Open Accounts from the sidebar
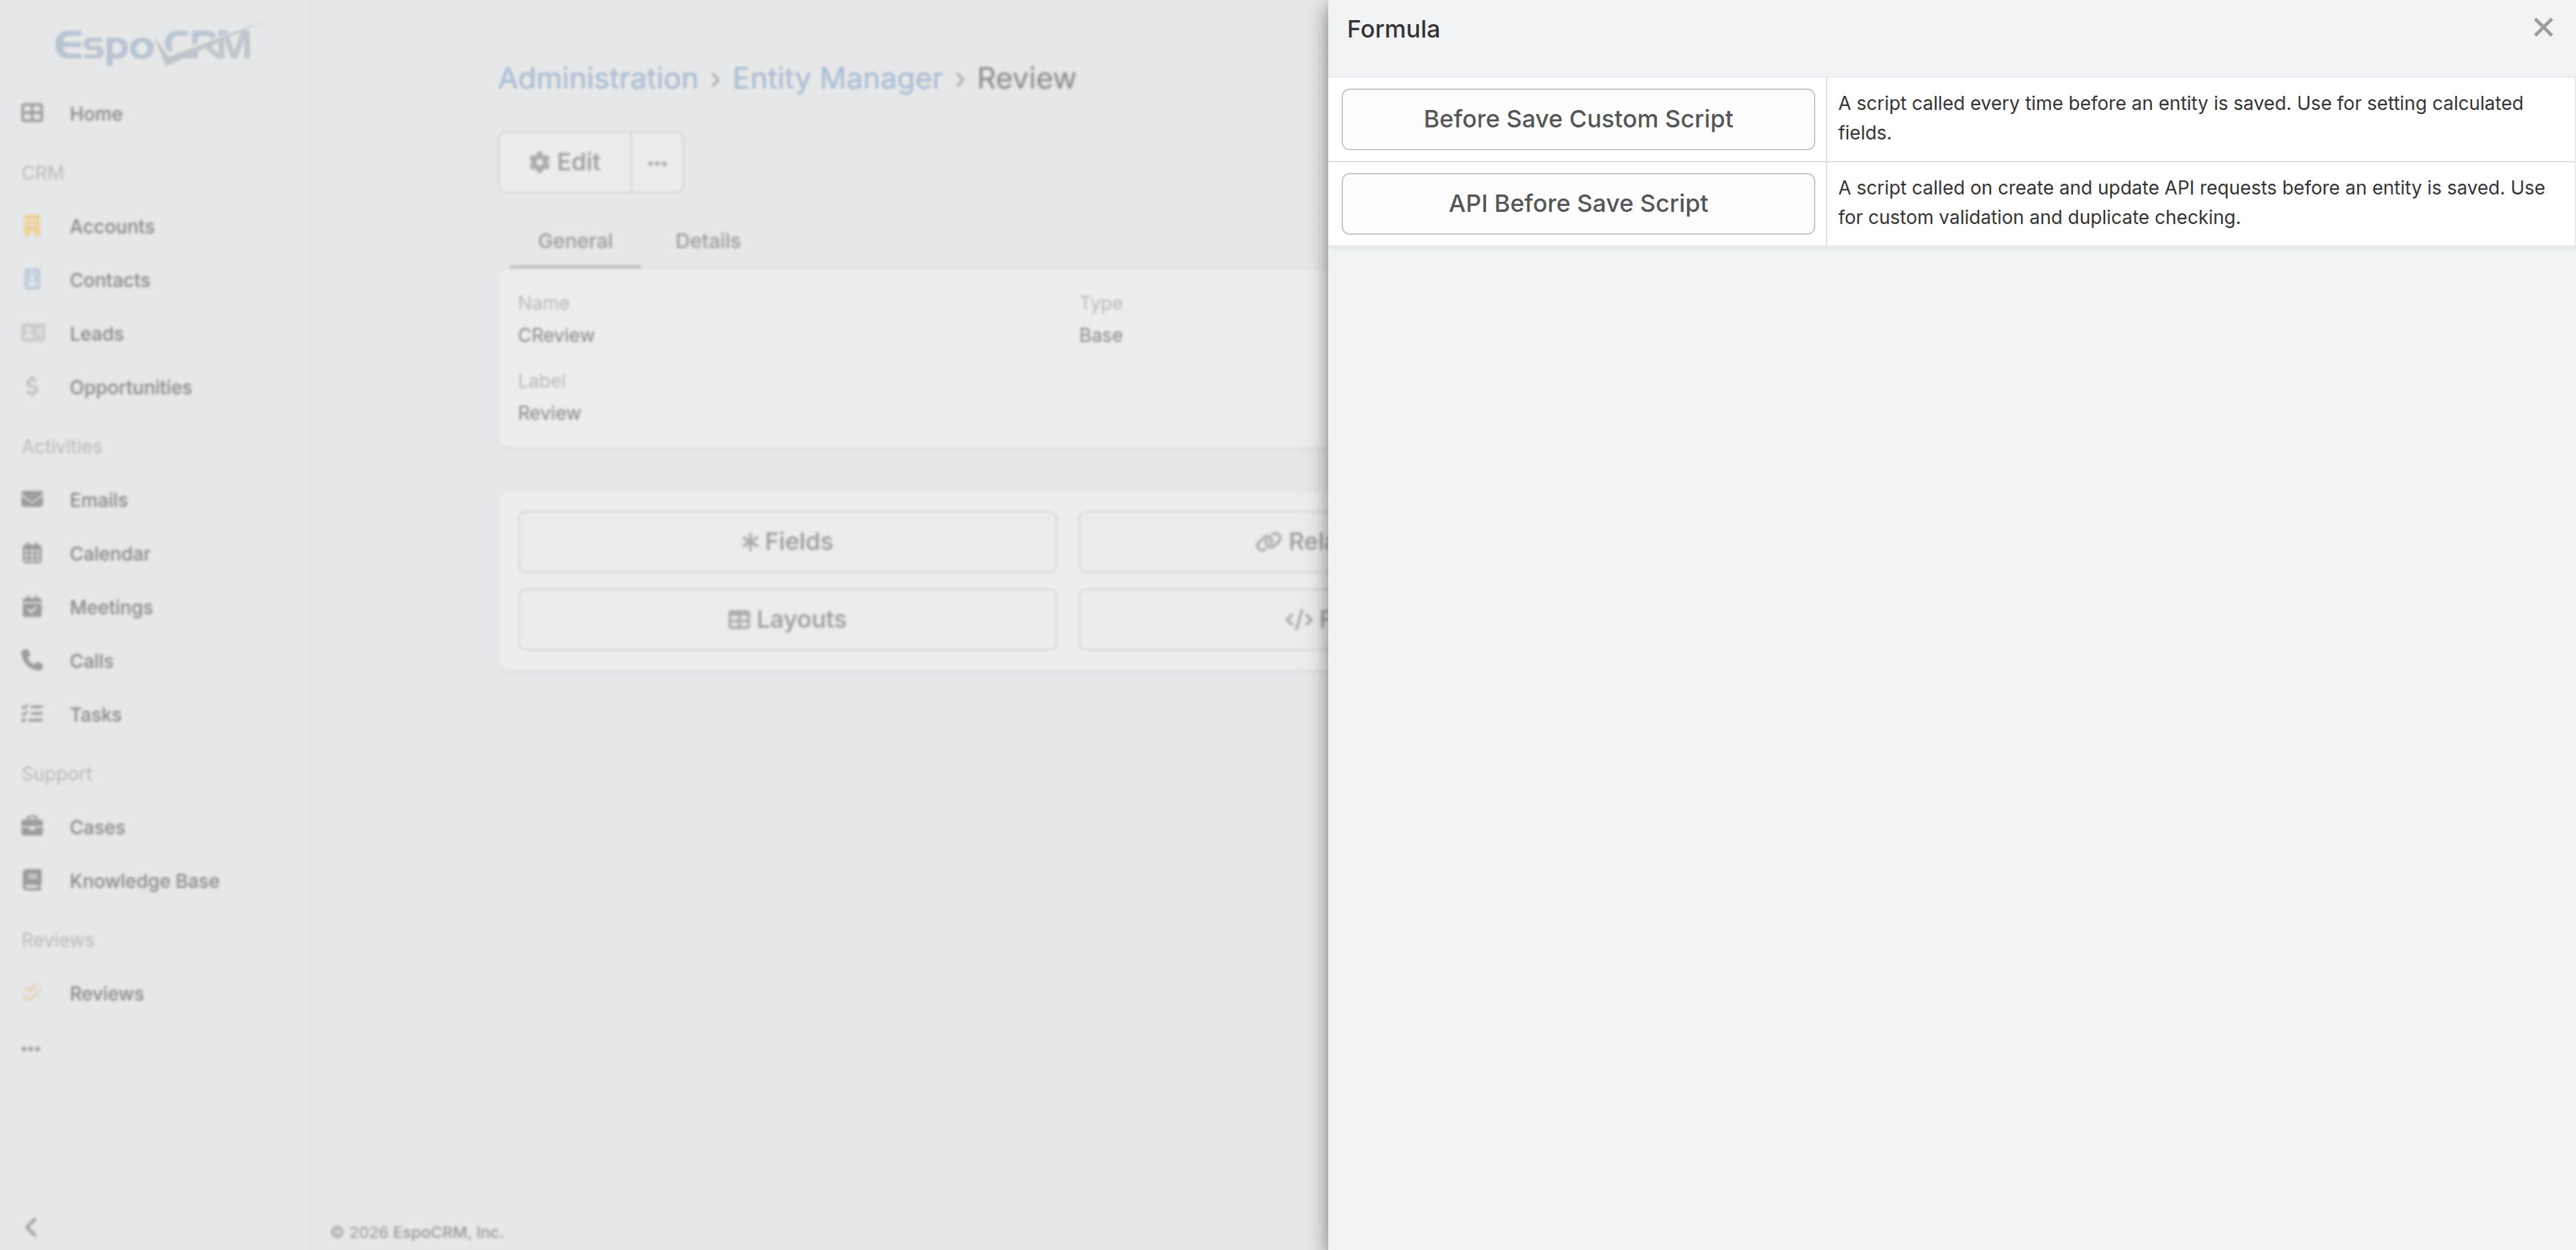This screenshot has width=2576, height=1250. [x=112, y=227]
